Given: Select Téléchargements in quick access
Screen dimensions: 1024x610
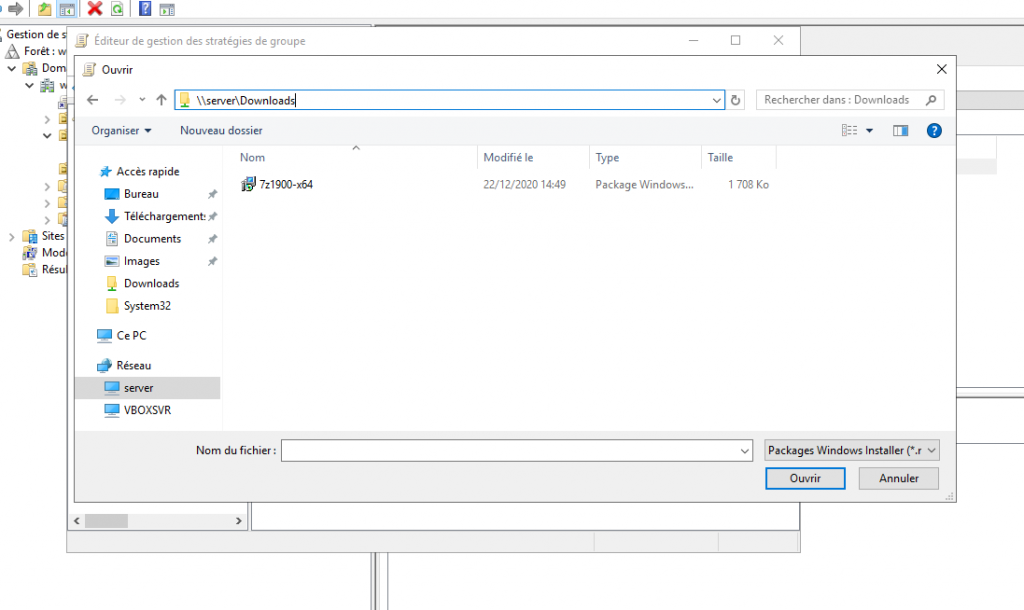Looking at the screenshot, I should click(x=164, y=216).
